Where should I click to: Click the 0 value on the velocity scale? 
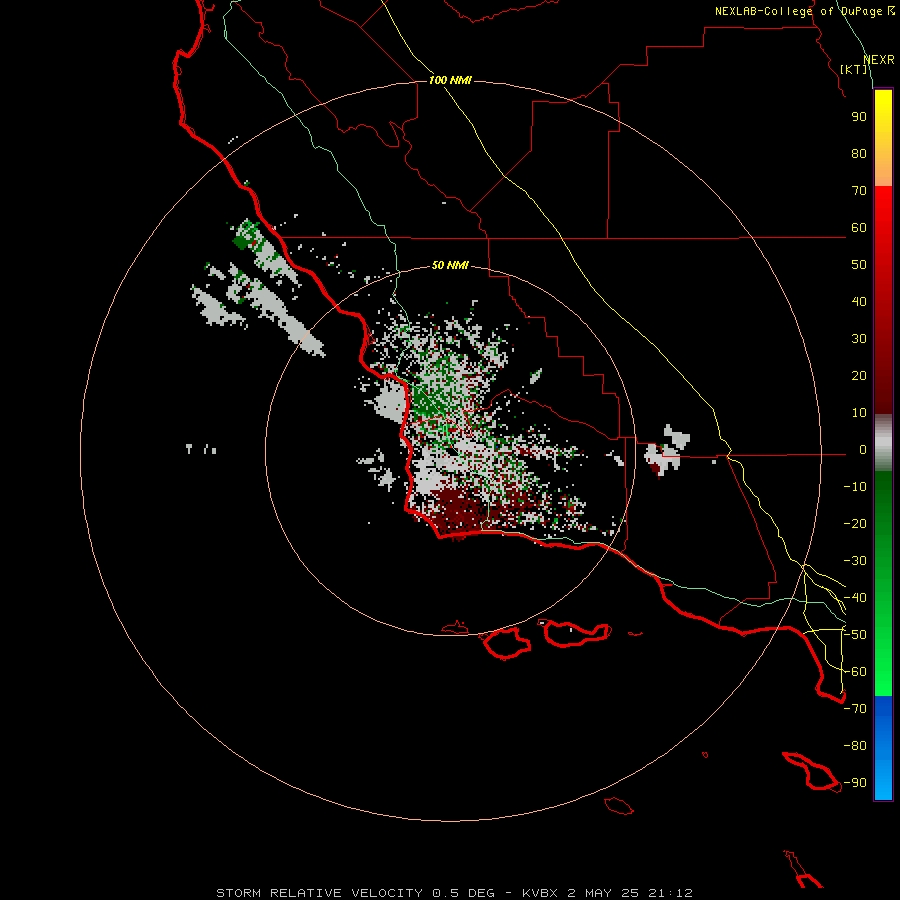(x=862, y=450)
